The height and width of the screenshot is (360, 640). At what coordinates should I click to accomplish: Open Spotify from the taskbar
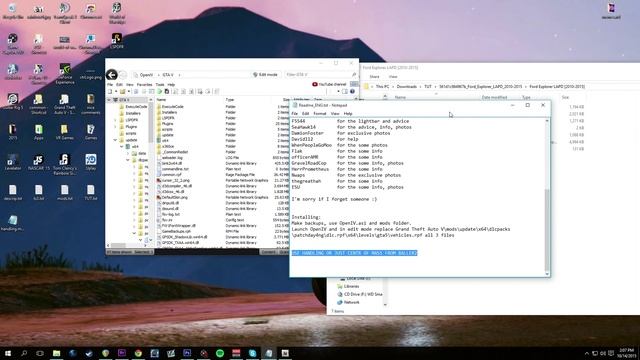(x=220, y=353)
